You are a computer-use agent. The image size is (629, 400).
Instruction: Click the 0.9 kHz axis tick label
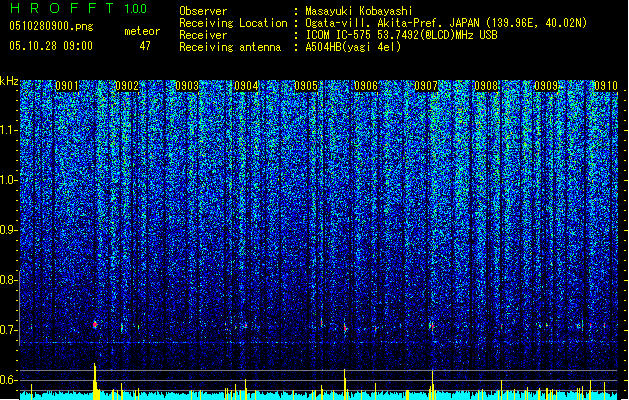tap(9, 230)
